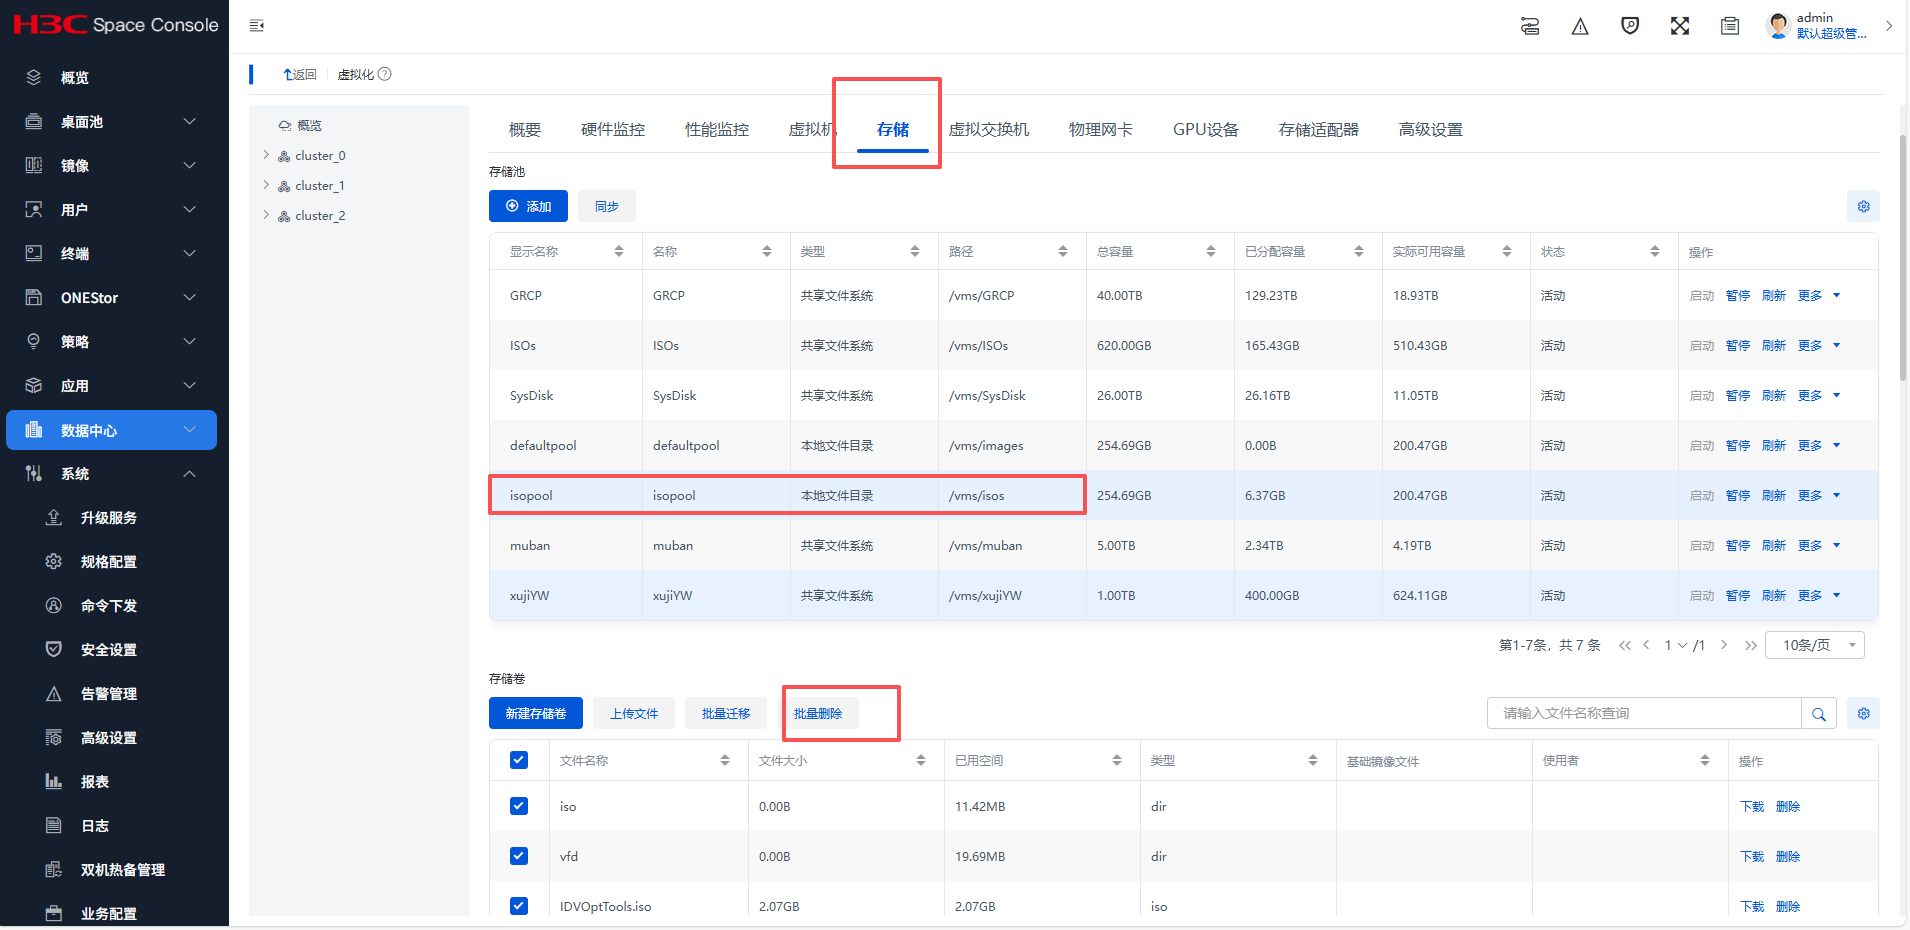Click the alert warning triangle icon in header
This screenshot has height=930, width=1910.
[x=1580, y=27]
